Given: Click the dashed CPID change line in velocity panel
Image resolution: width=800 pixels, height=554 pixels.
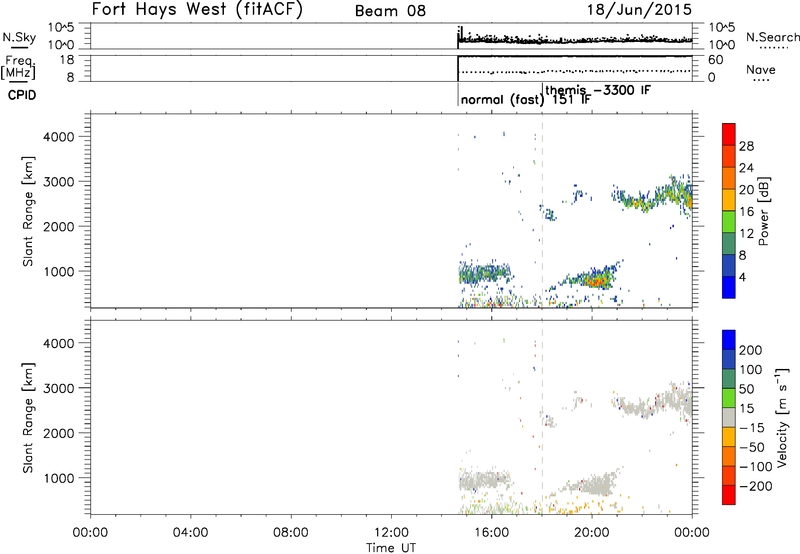Looking at the screenshot, I should pos(542,417).
